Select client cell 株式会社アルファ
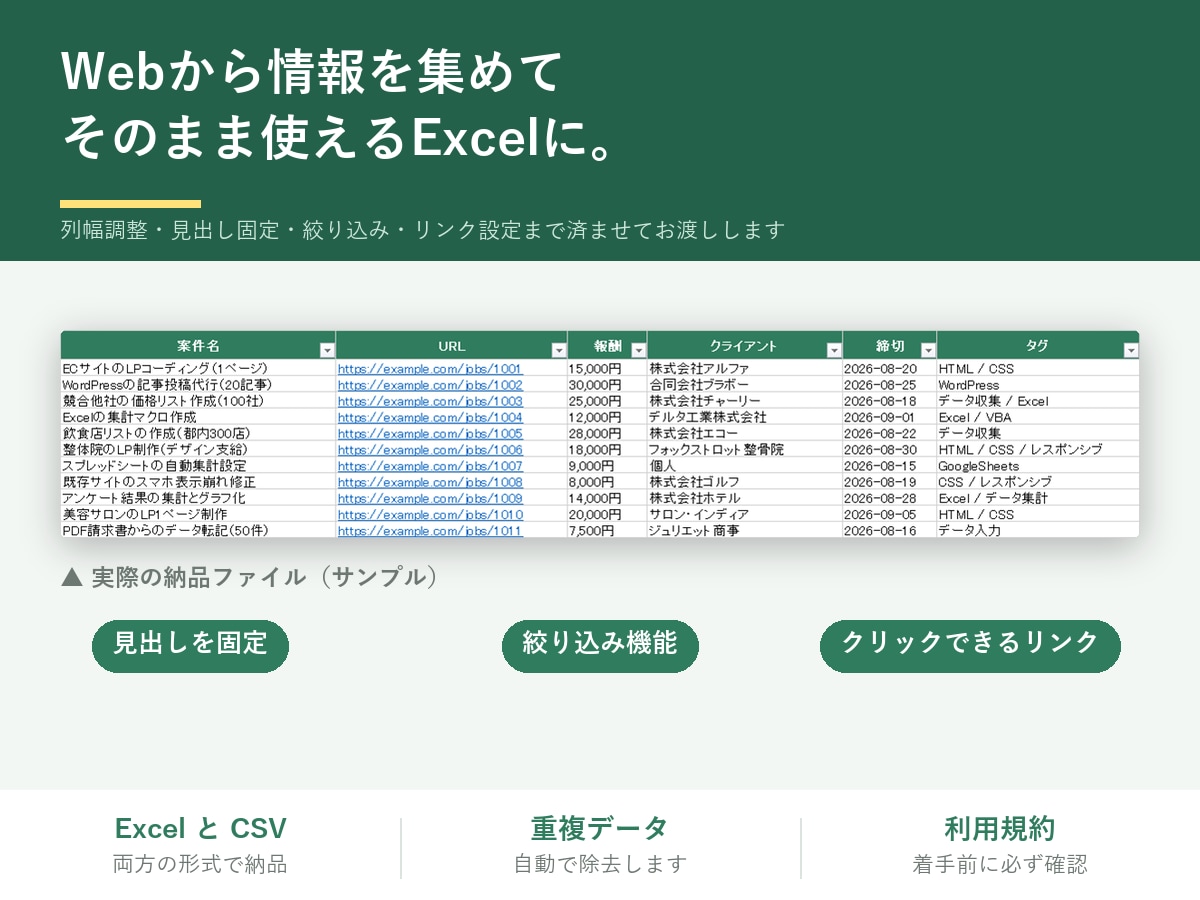This screenshot has width=1200, height=900. point(745,368)
